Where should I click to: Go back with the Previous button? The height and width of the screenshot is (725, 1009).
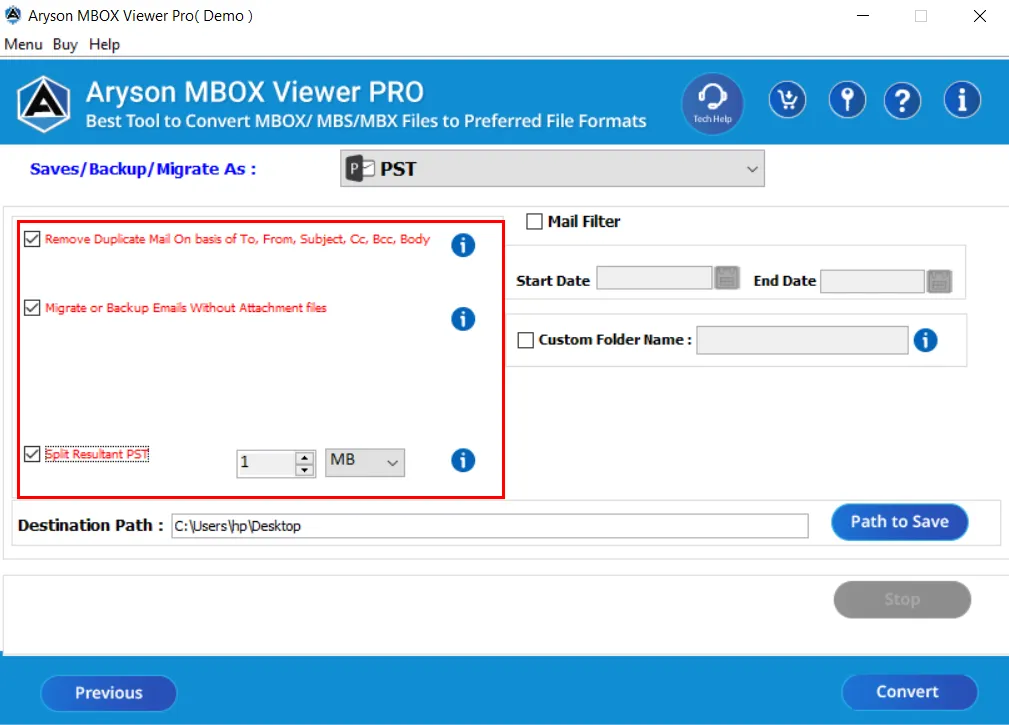coord(109,693)
